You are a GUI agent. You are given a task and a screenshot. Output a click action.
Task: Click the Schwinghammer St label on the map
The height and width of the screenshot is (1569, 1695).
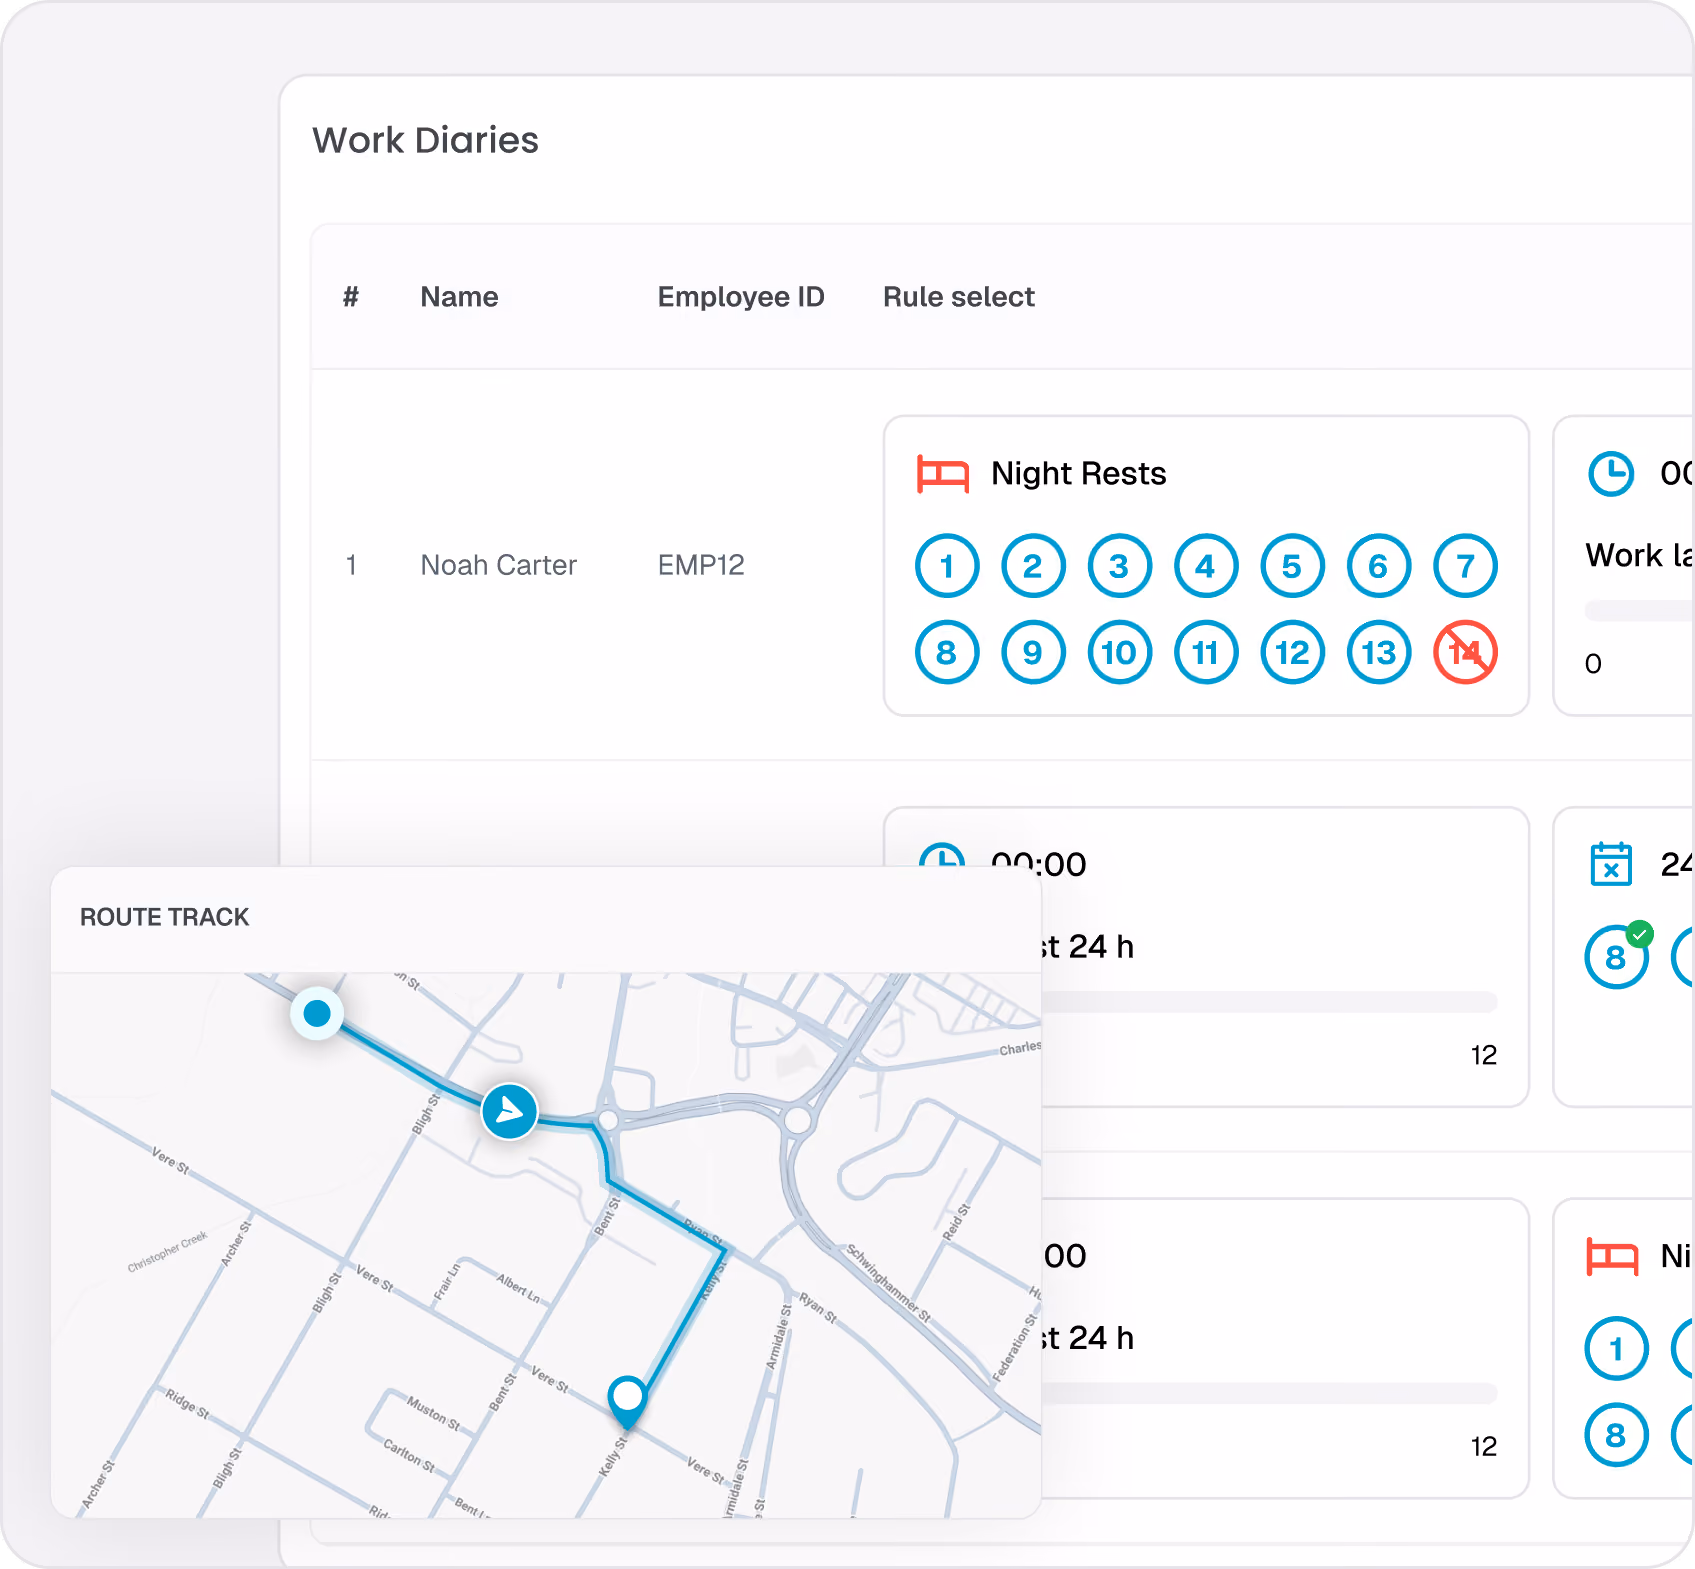(889, 1283)
